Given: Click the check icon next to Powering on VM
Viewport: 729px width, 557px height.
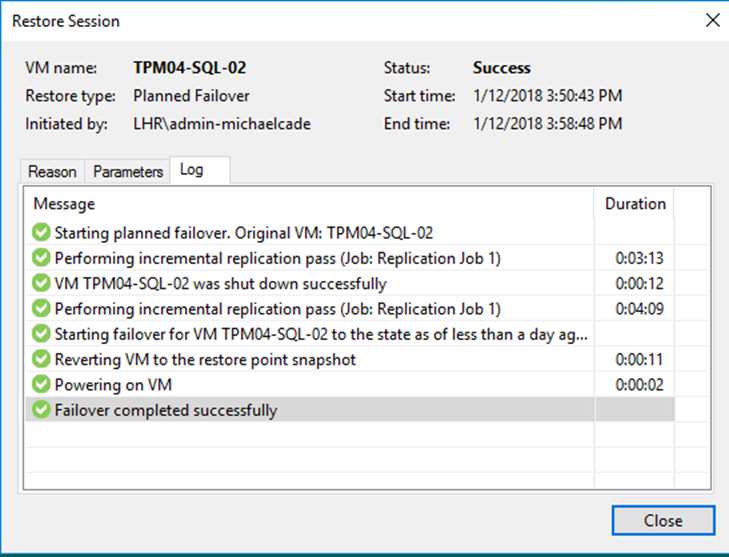Looking at the screenshot, I should coord(41,385).
